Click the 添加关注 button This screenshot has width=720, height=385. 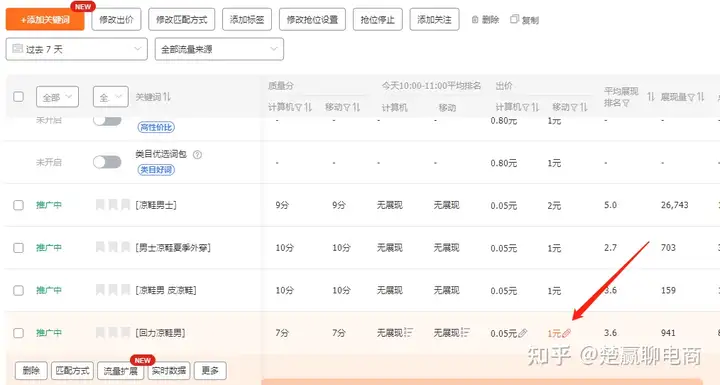click(x=434, y=20)
